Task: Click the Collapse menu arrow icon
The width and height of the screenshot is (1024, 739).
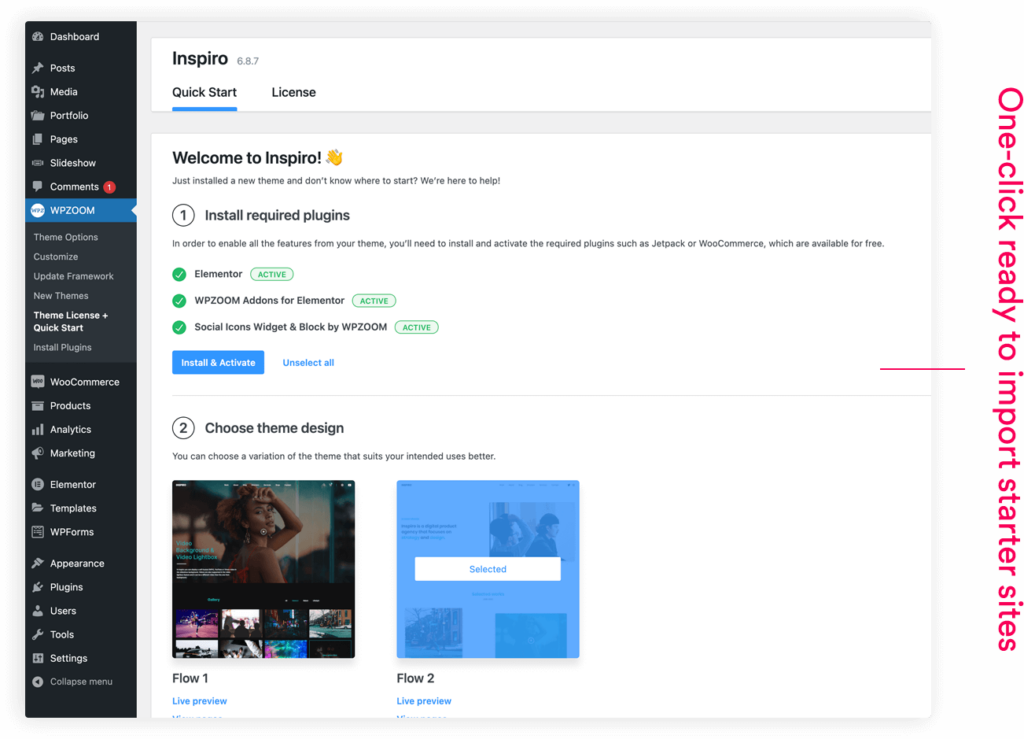Action: coord(38,682)
